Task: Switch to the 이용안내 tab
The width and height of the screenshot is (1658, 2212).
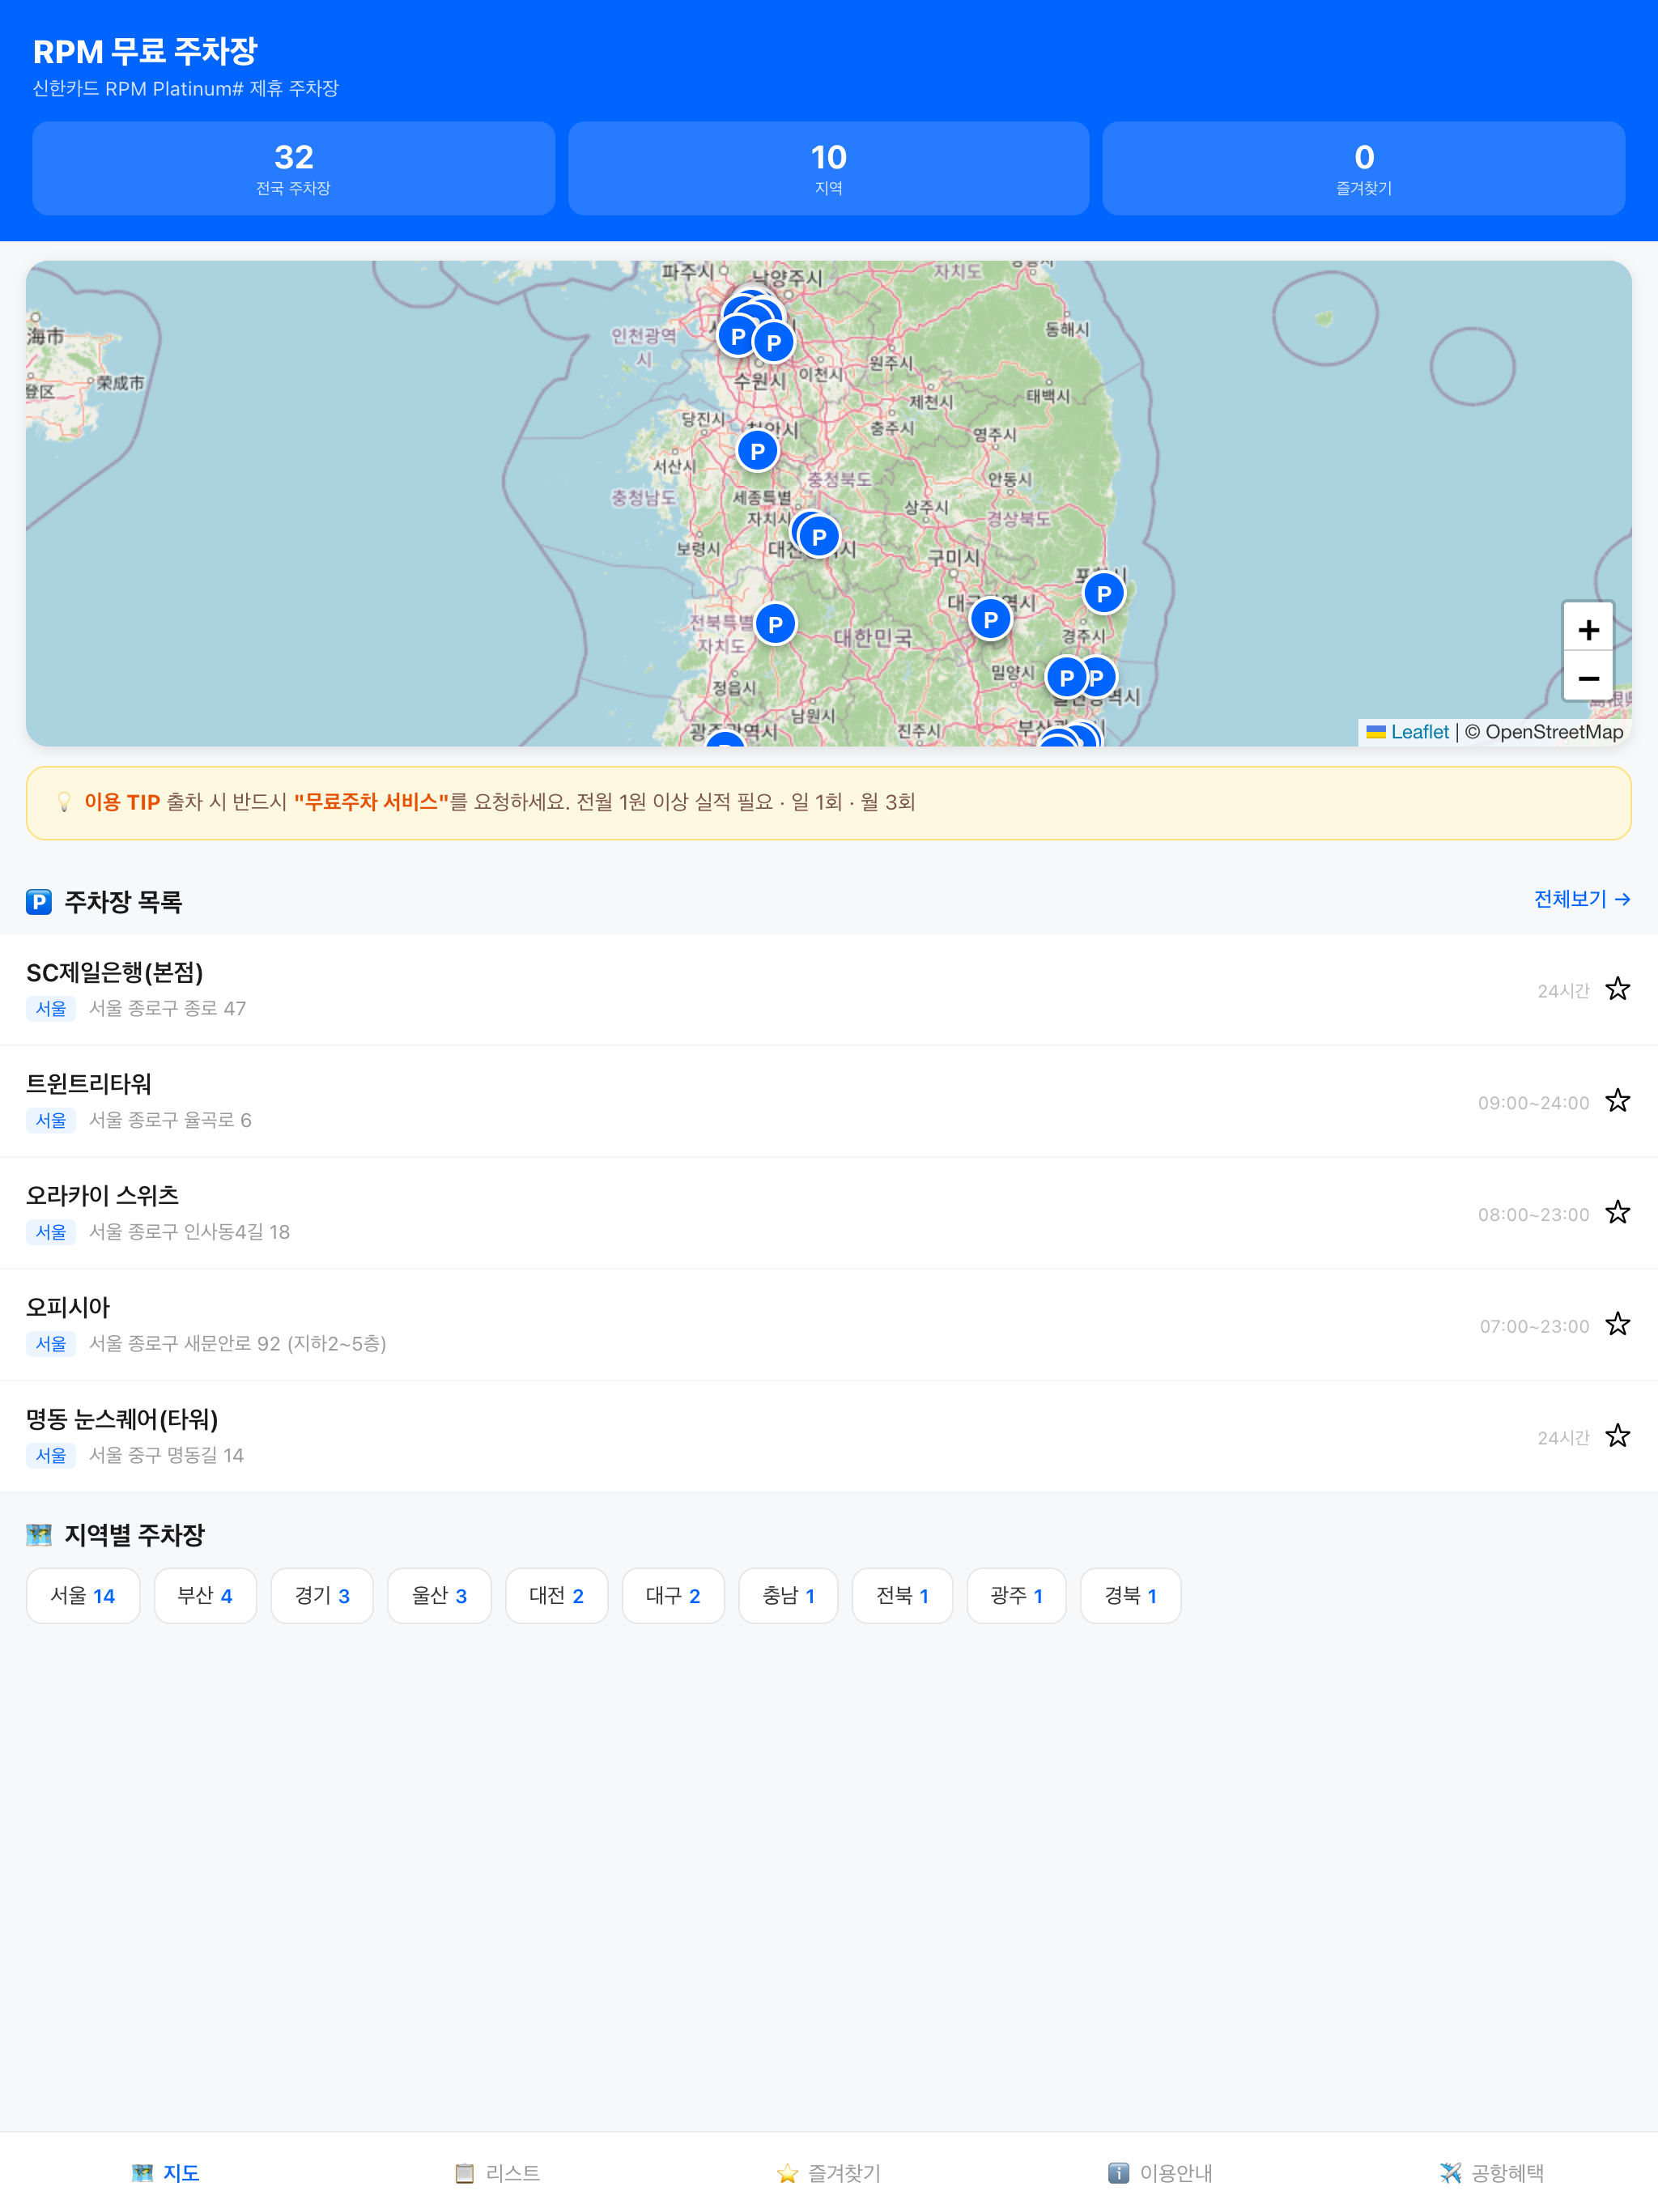Action: 1160,2172
